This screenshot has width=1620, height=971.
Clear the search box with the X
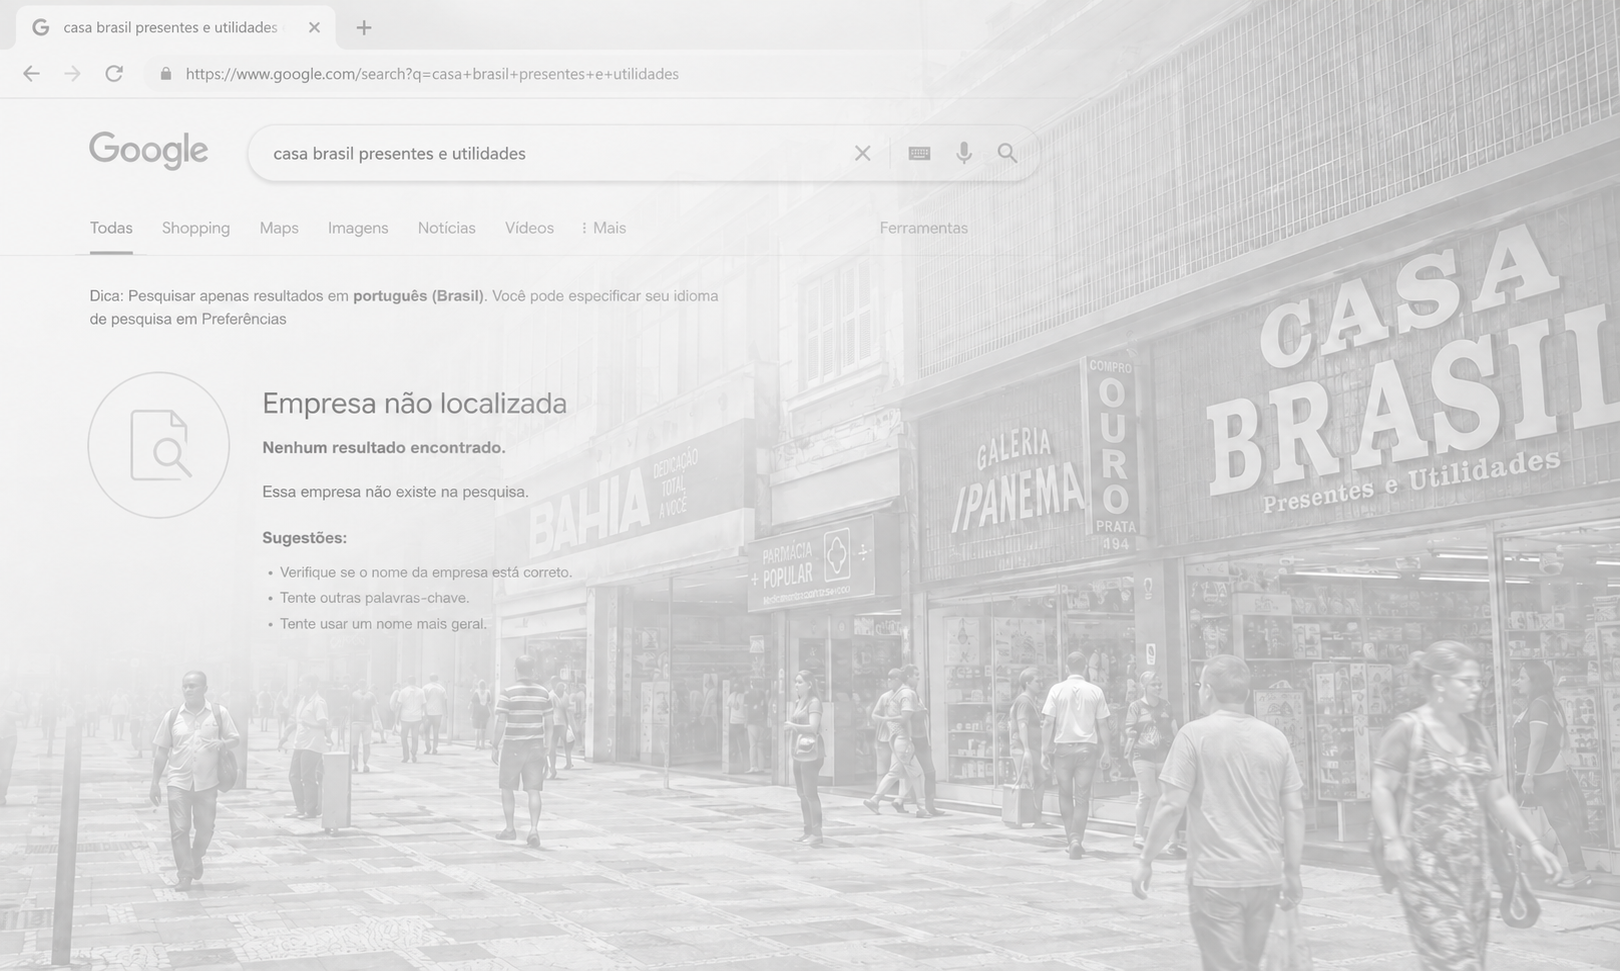[862, 153]
